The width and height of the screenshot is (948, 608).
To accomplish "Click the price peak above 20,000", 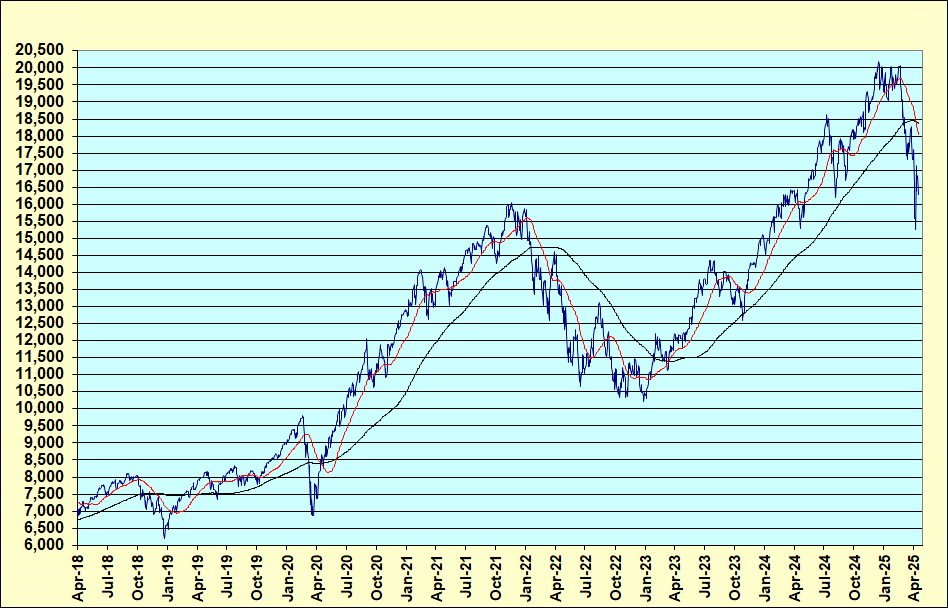I will point(878,62).
